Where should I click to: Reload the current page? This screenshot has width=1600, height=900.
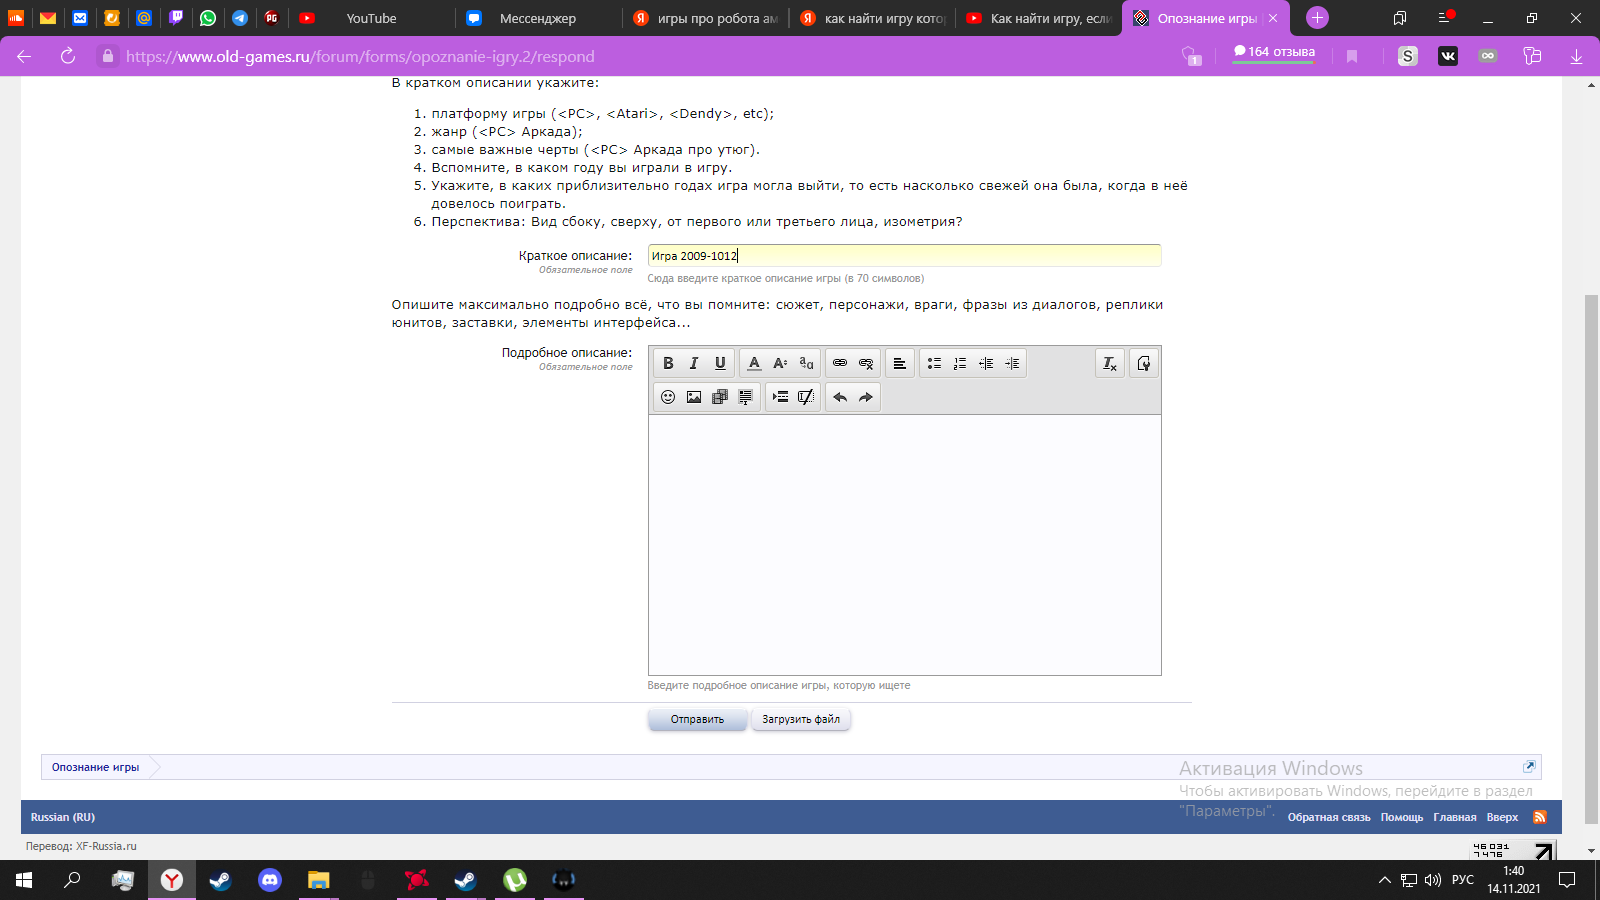point(68,56)
